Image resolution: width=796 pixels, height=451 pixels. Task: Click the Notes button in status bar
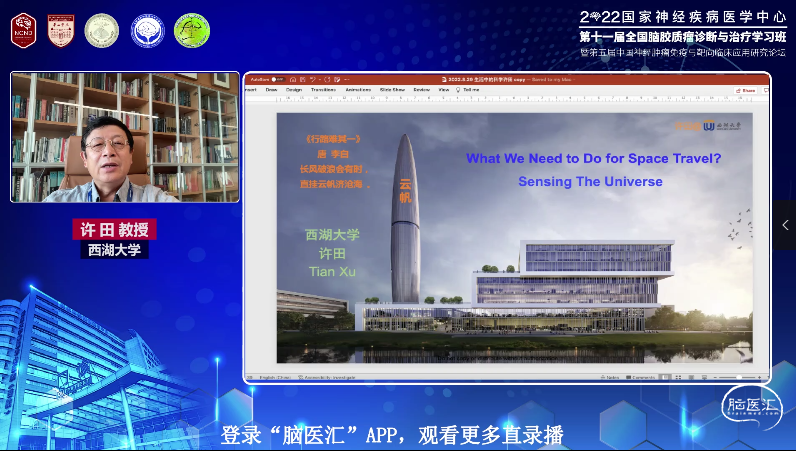tap(610, 377)
